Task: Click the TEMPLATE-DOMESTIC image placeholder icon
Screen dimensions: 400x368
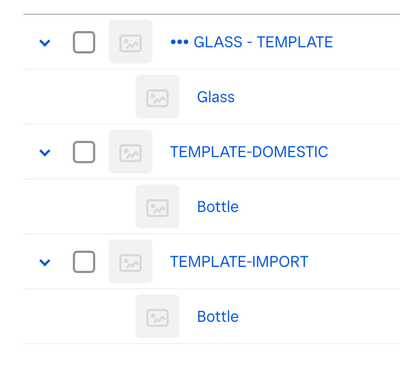Action: coord(130,152)
